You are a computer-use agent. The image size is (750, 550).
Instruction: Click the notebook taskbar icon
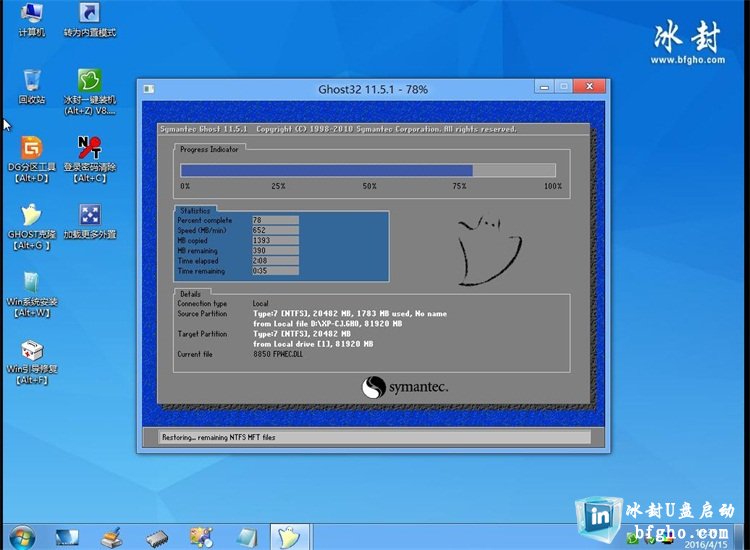click(247, 537)
